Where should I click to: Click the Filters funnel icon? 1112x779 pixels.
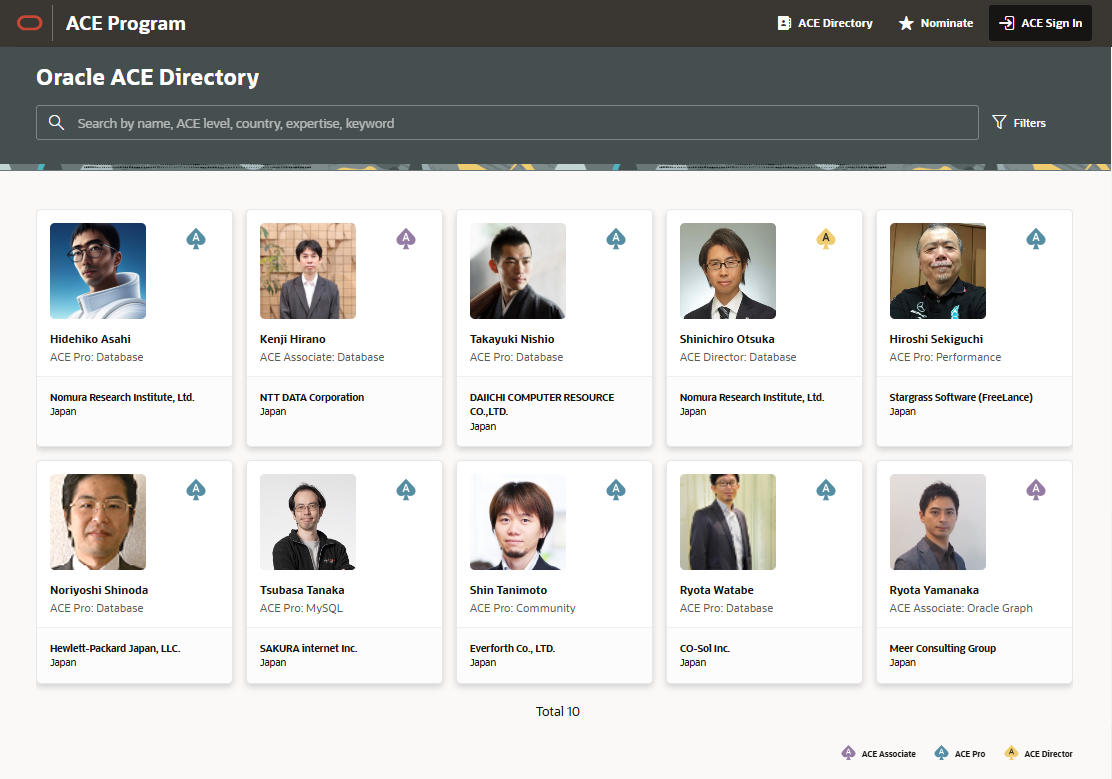coord(999,123)
